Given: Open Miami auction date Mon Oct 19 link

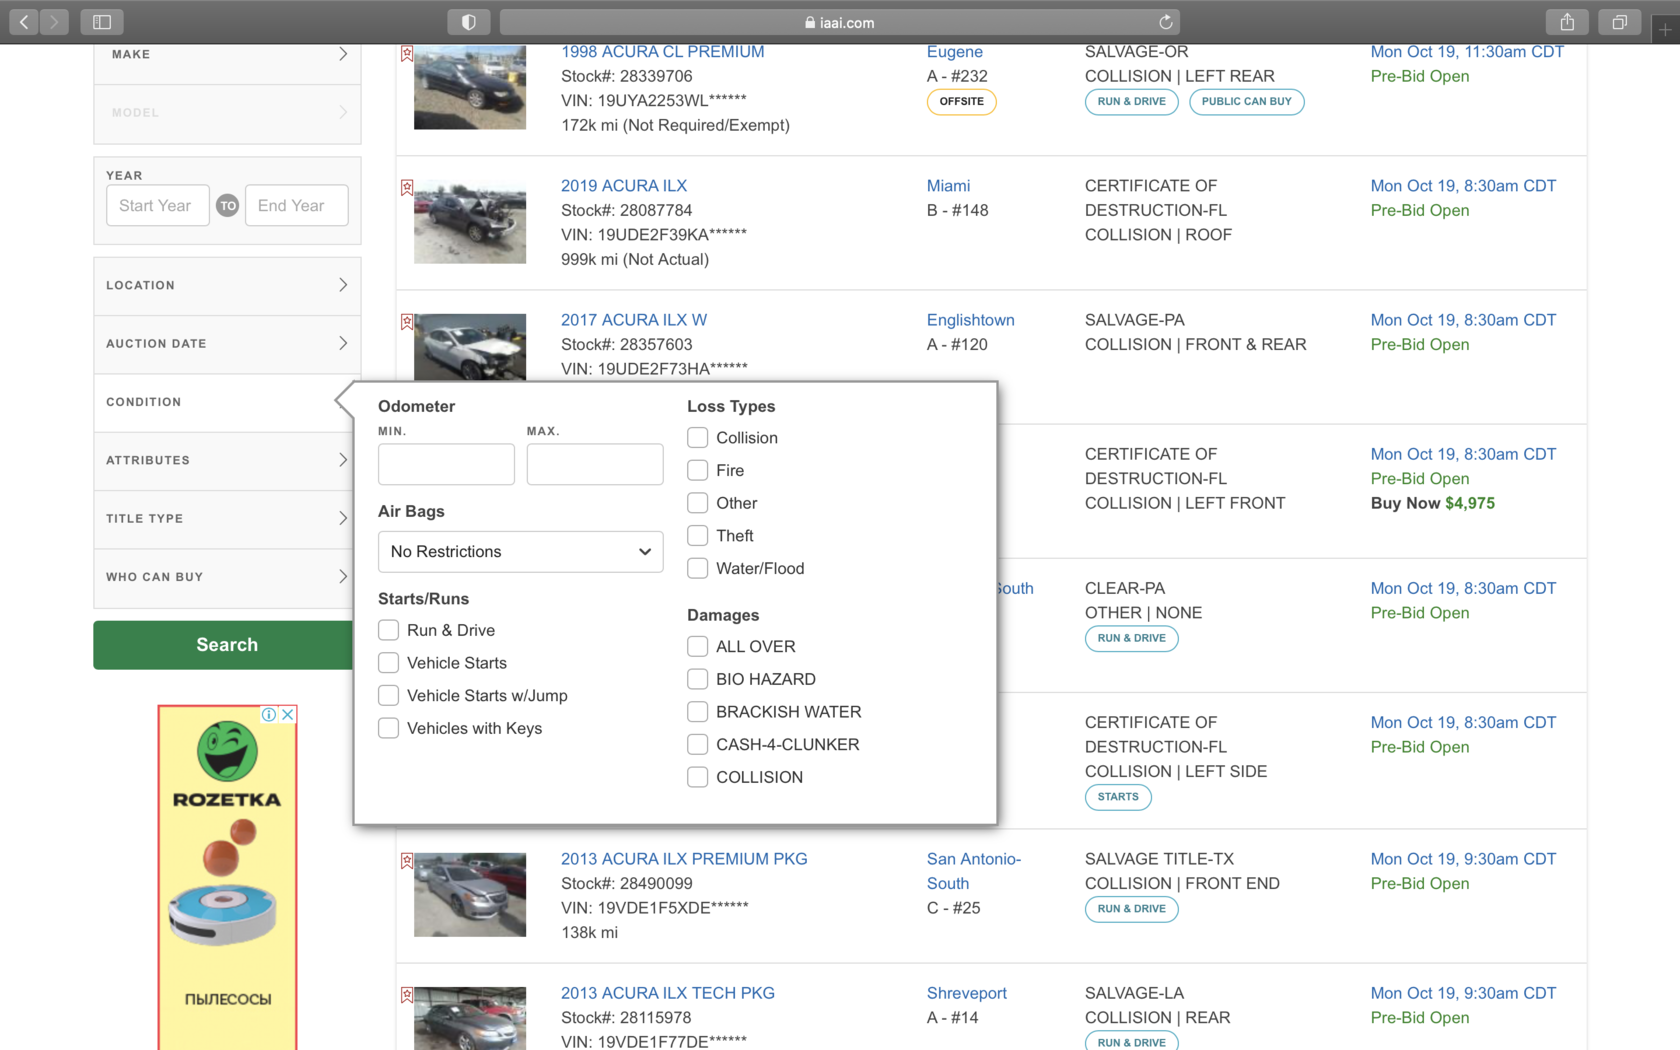Looking at the screenshot, I should click(x=1463, y=186).
